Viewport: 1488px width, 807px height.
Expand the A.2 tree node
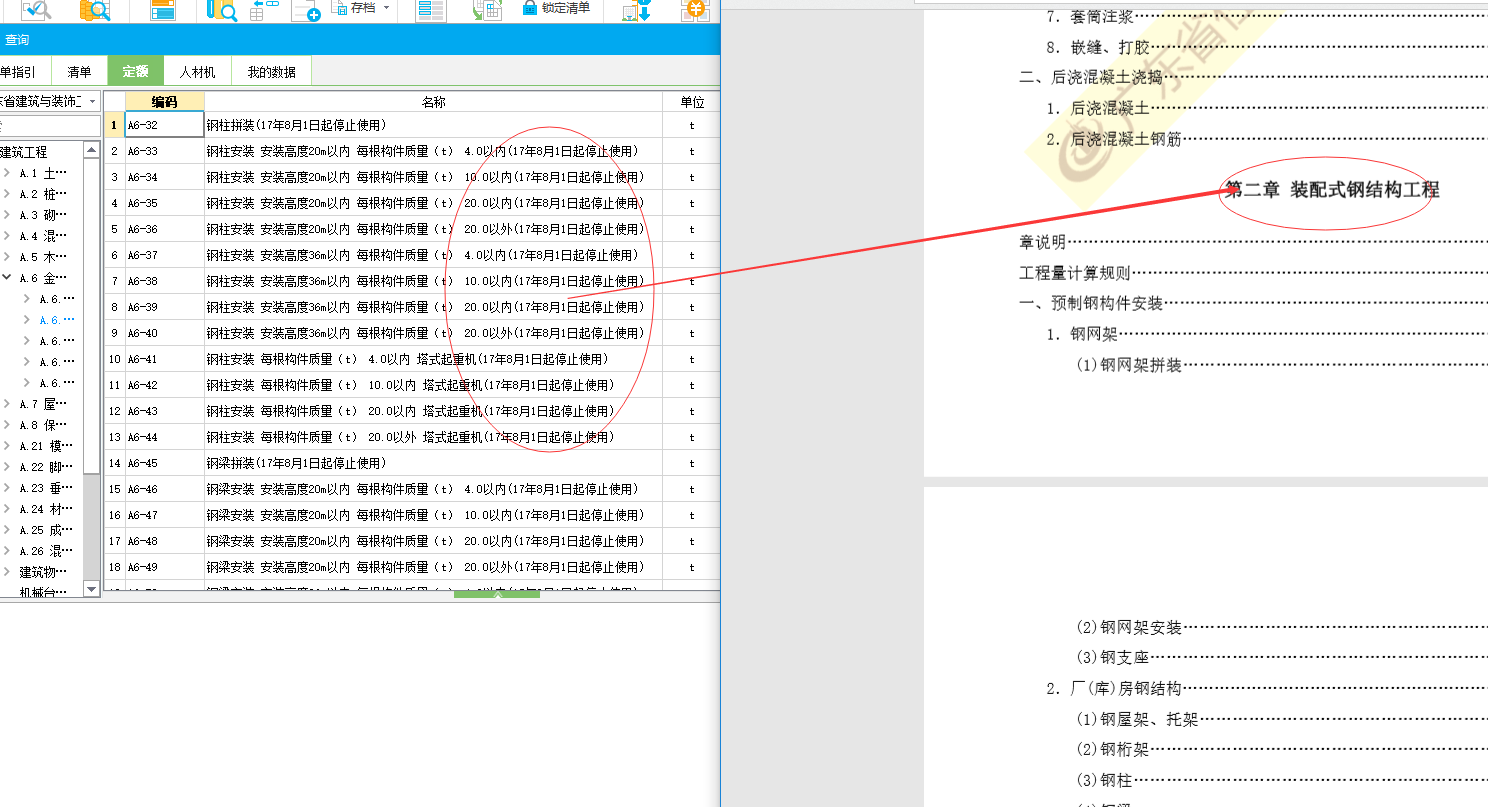pyautogui.click(x=7, y=194)
